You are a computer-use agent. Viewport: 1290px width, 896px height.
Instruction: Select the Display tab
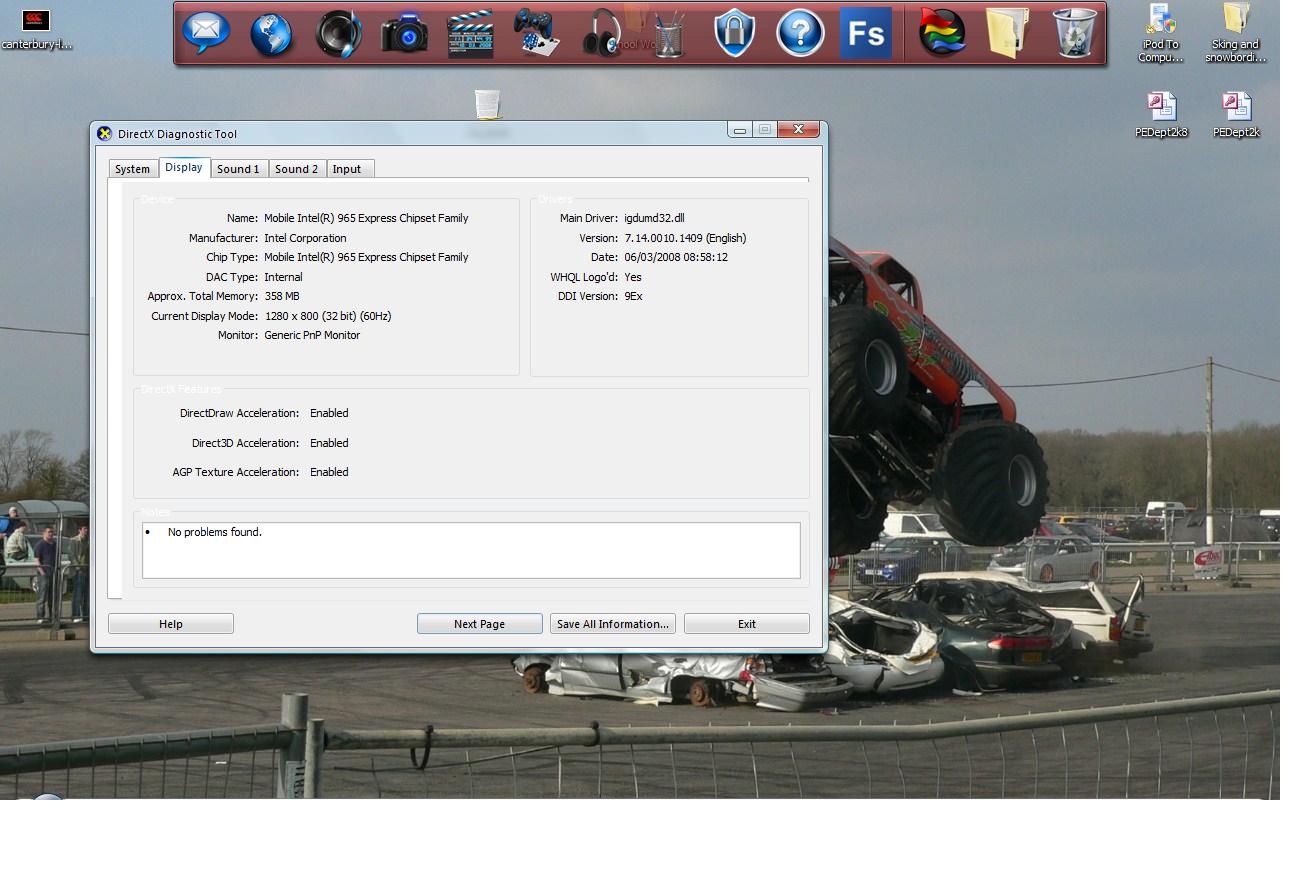pyautogui.click(x=184, y=167)
